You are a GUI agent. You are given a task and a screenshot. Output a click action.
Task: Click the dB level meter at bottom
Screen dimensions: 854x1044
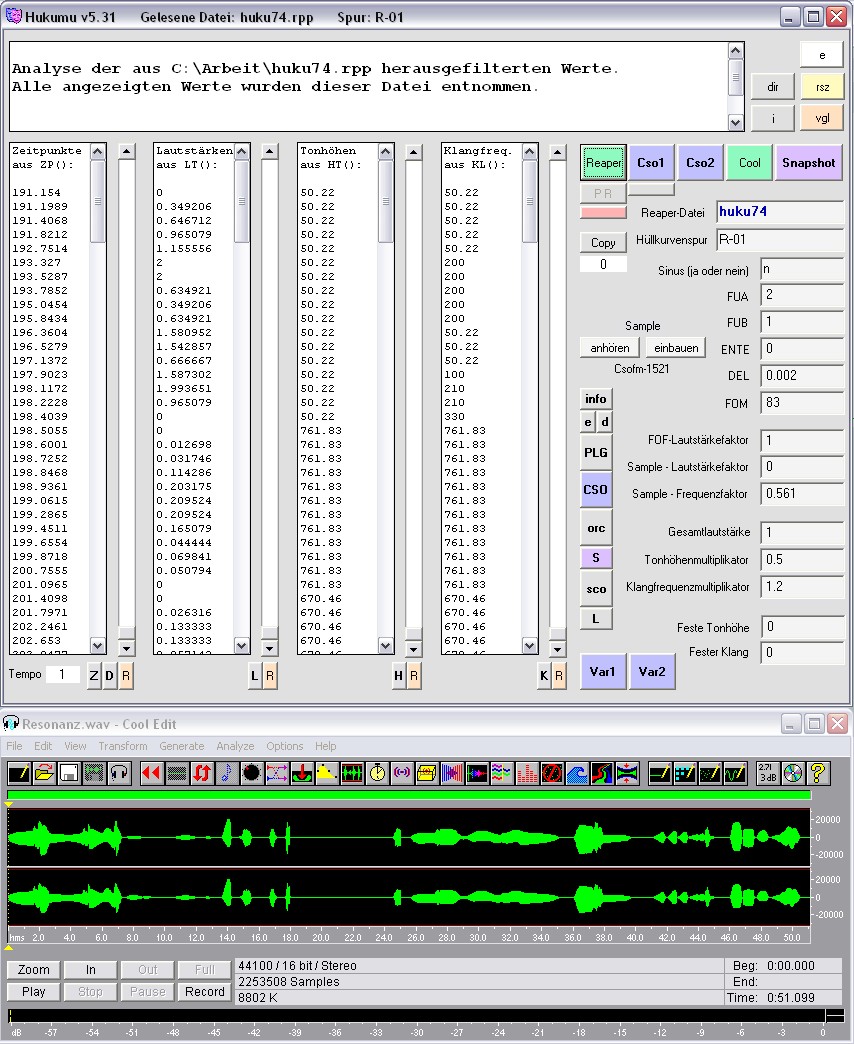[x=427, y=1016]
